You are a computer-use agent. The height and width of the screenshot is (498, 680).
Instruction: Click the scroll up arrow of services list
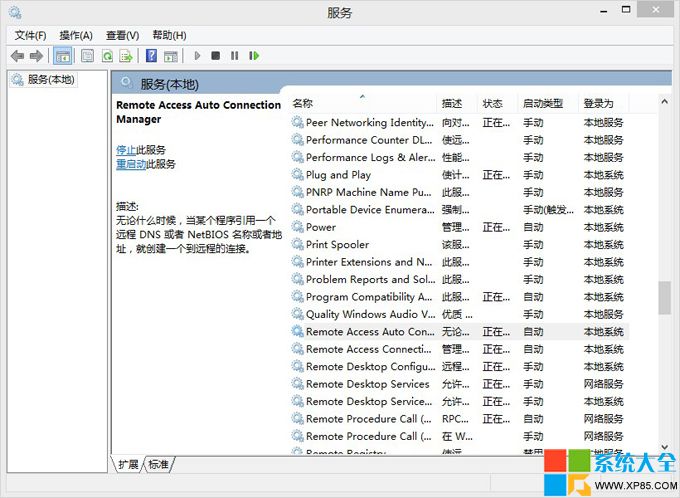pyautogui.click(x=664, y=102)
